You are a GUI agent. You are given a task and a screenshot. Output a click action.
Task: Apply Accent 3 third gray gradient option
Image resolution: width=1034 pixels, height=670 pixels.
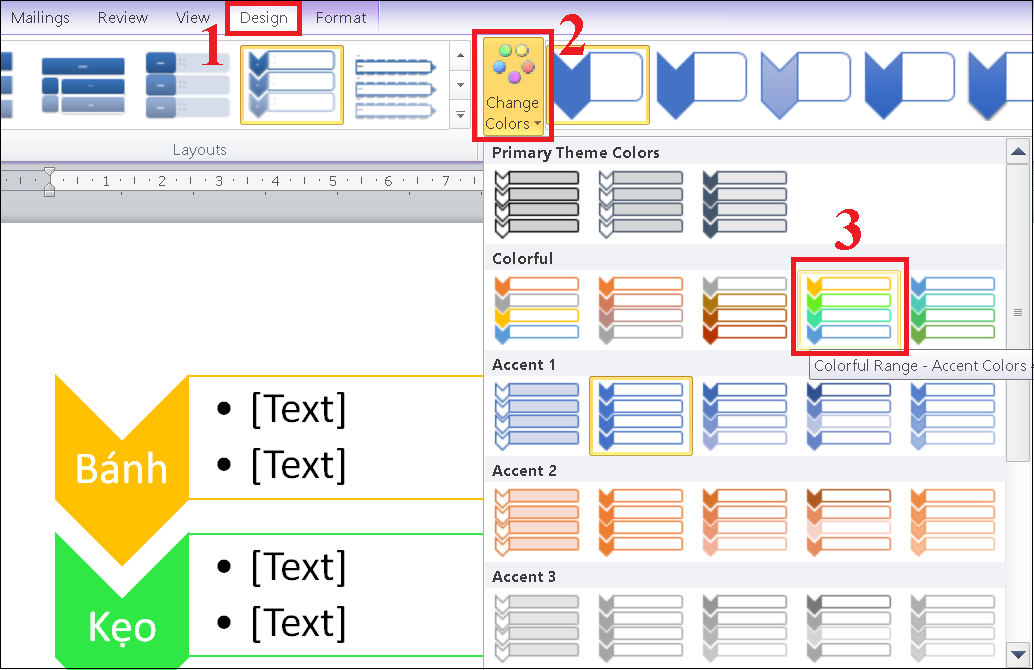[x=745, y=628]
